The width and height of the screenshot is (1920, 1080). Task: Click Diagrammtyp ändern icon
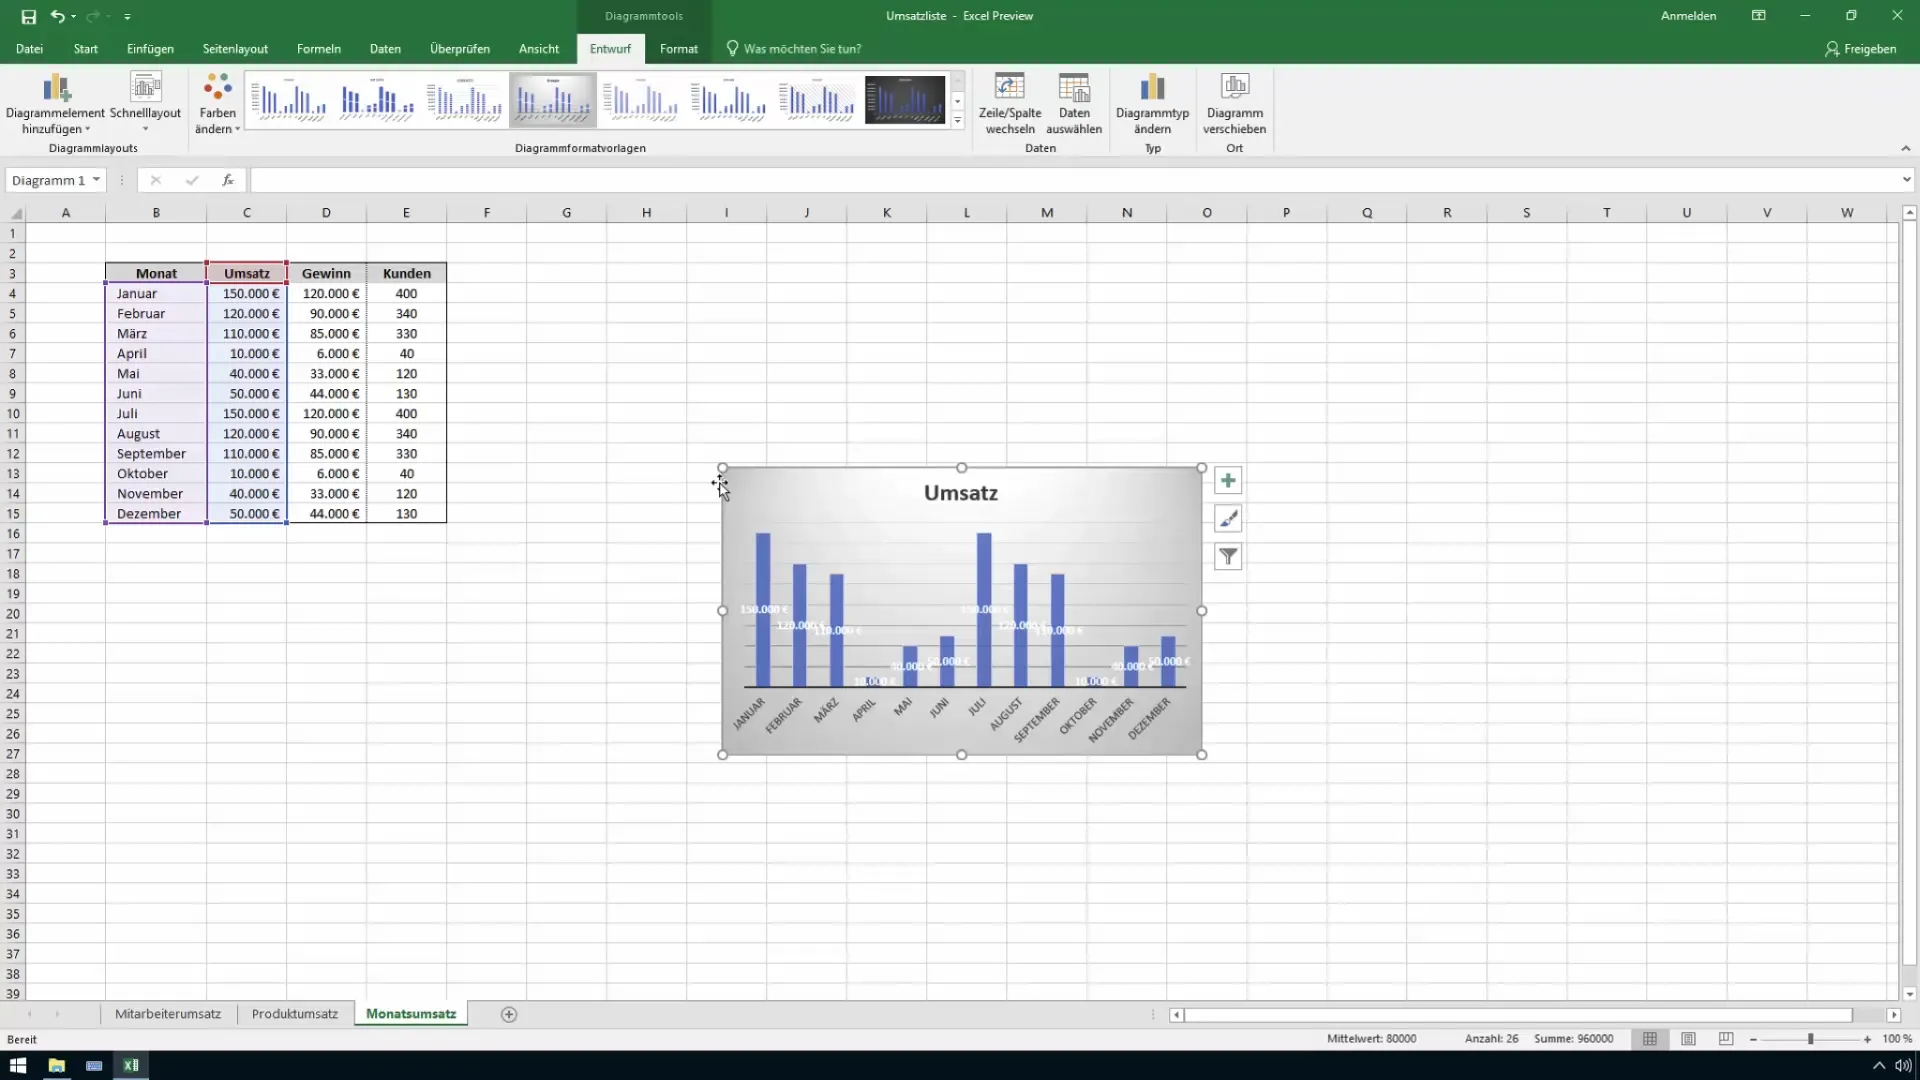(1152, 104)
